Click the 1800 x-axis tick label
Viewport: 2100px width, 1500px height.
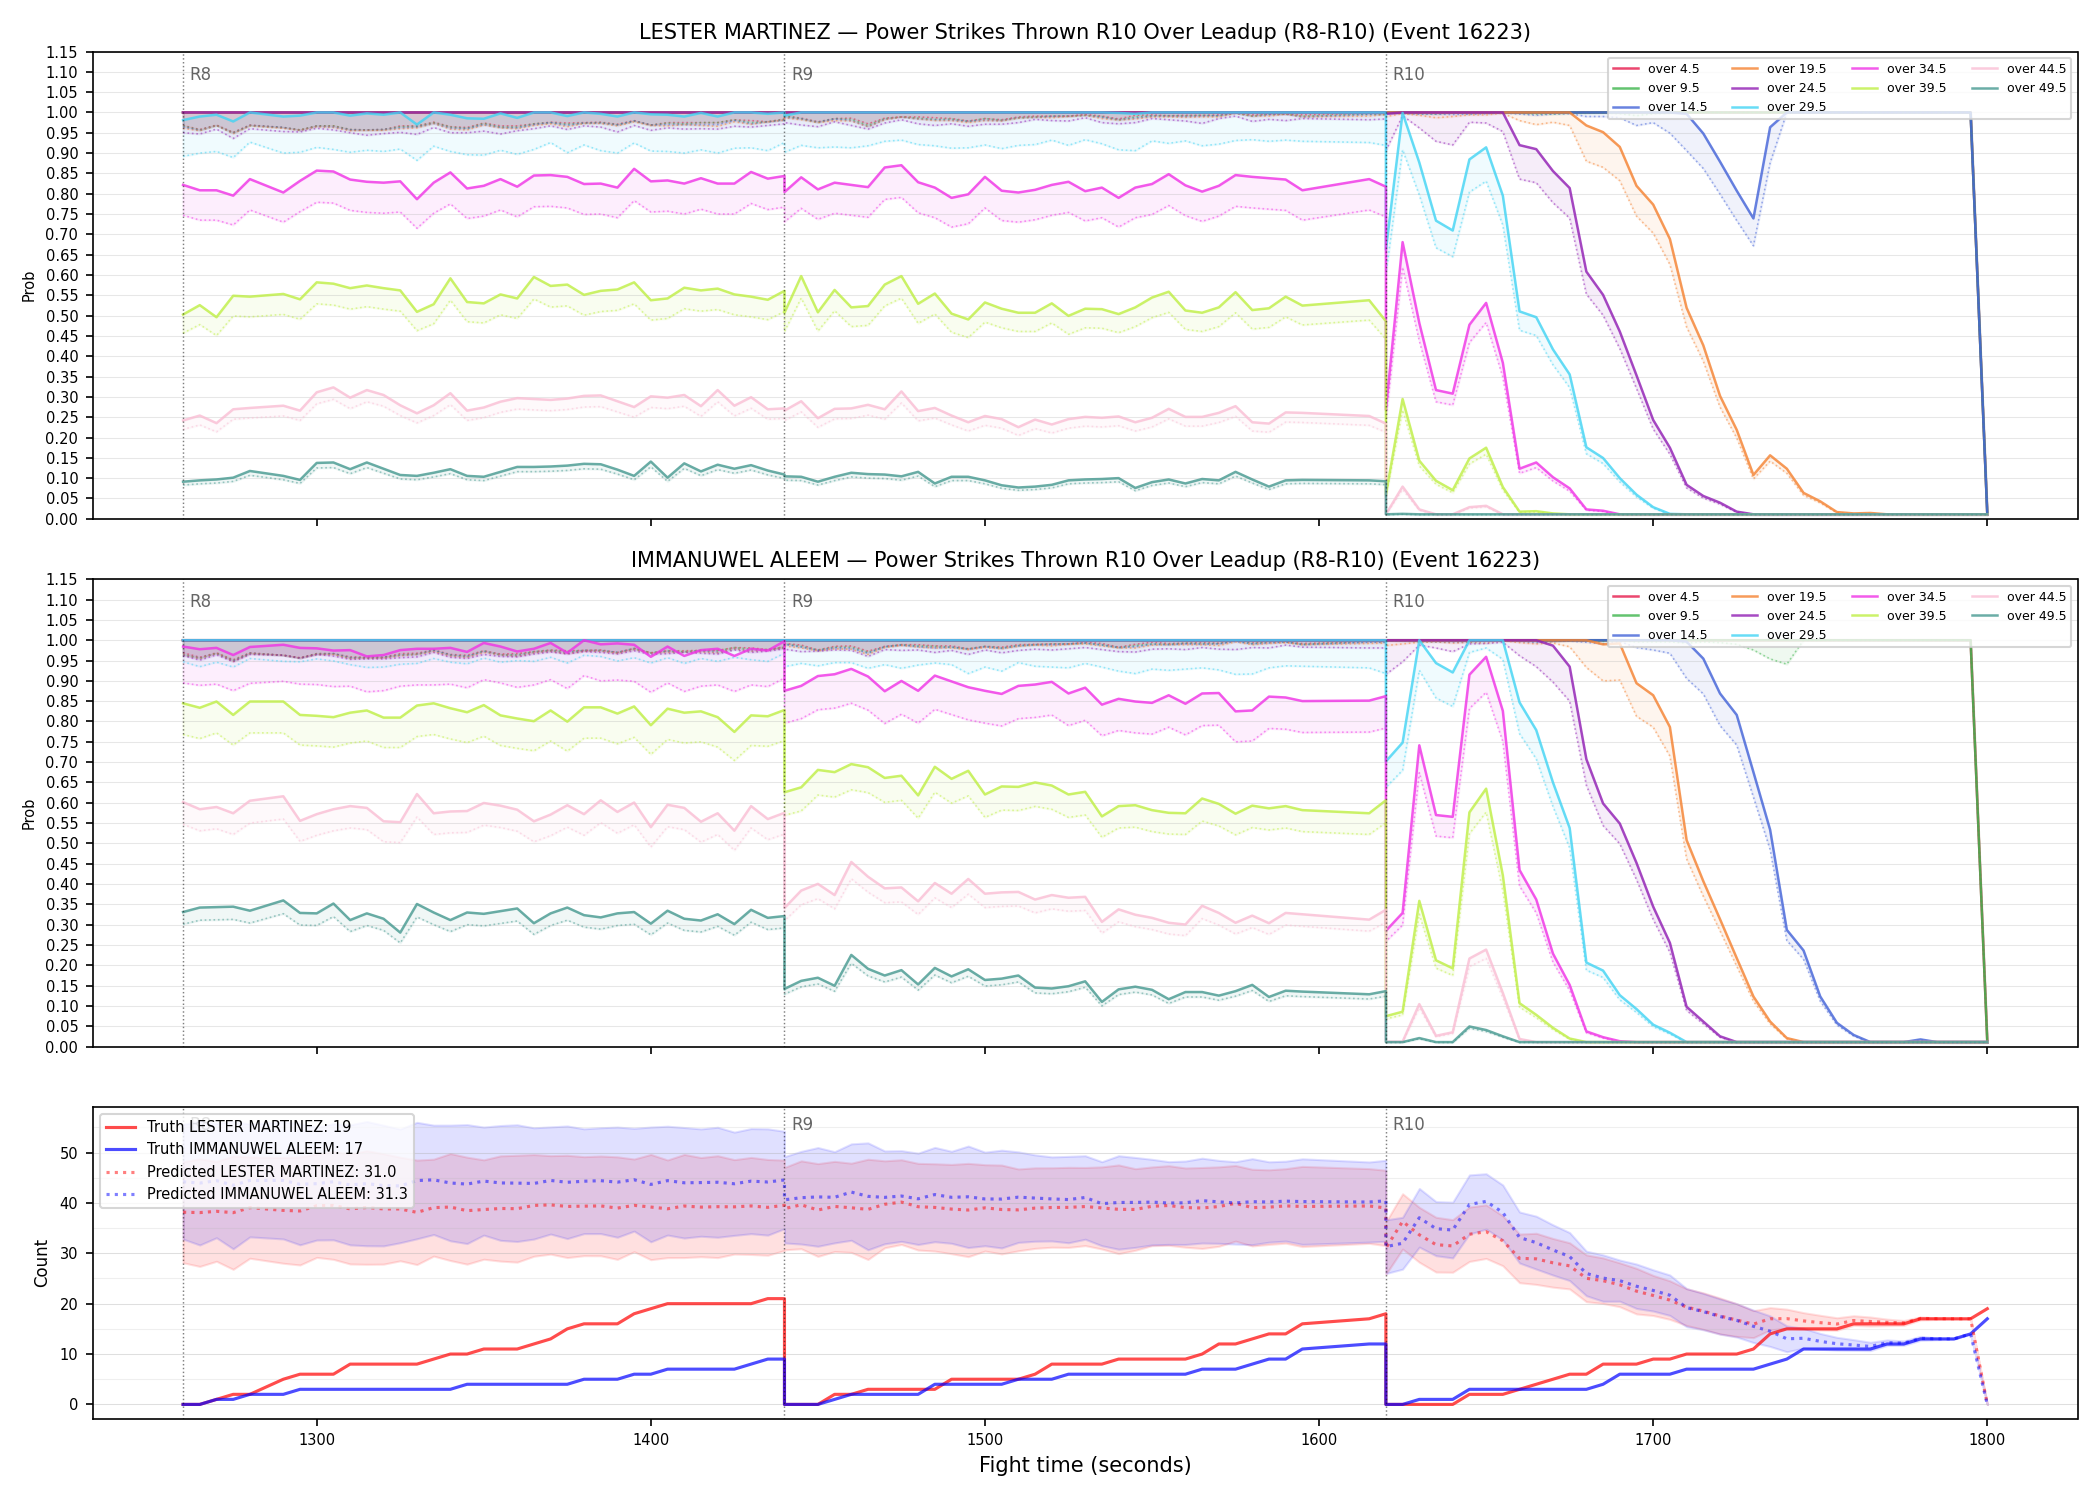[1987, 1439]
